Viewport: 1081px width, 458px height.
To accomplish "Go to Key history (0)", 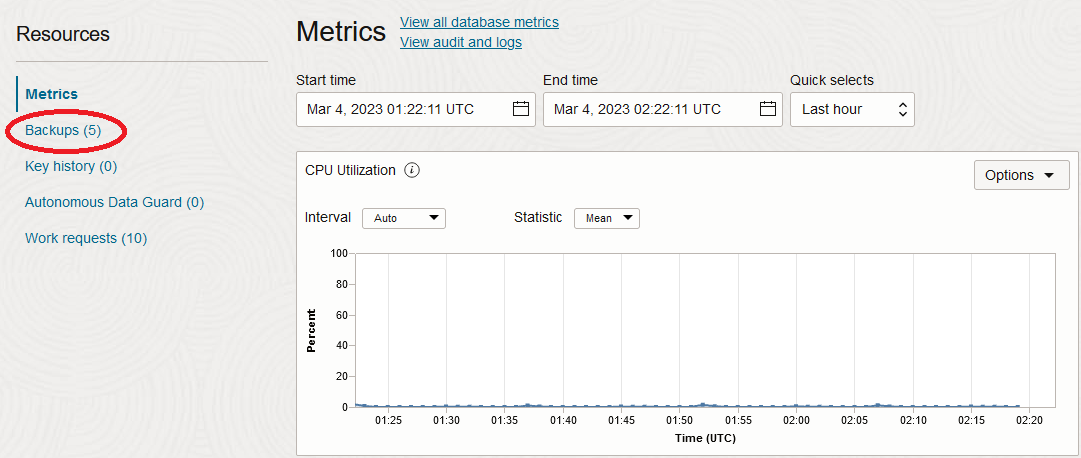I will tap(71, 166).
